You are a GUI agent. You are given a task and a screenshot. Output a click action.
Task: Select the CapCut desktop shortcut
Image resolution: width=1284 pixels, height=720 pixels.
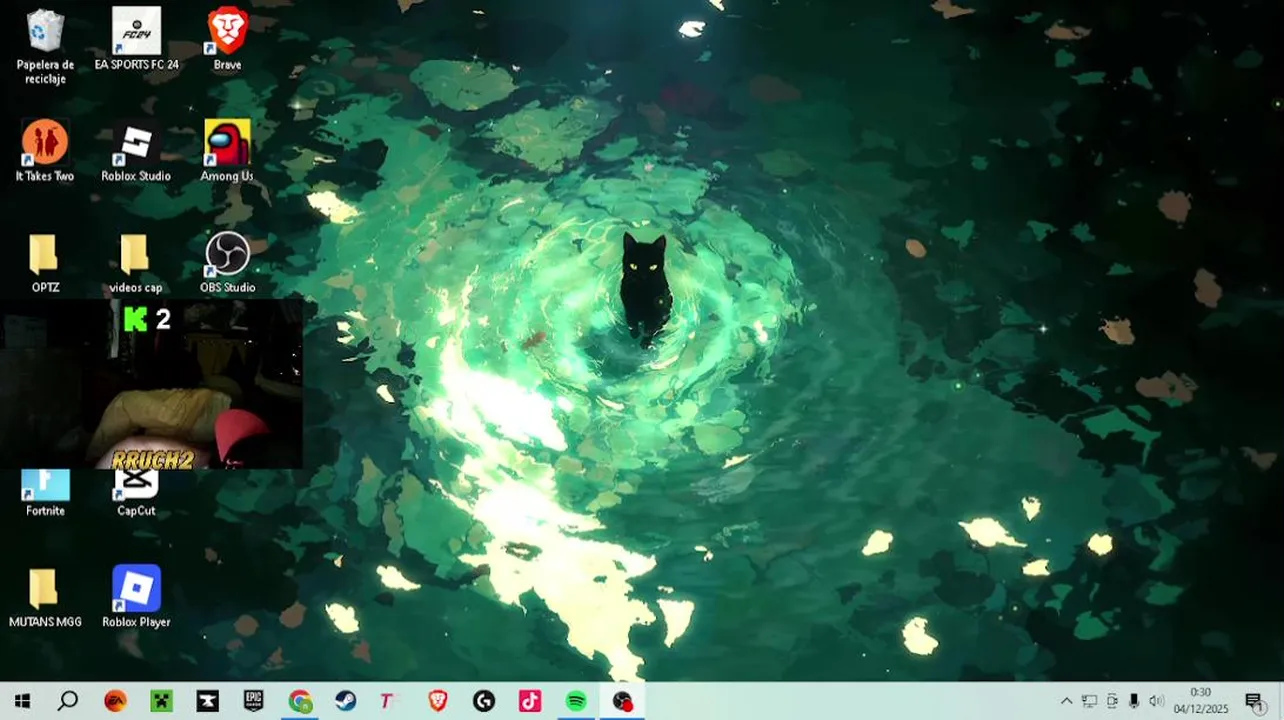point(136,493)
